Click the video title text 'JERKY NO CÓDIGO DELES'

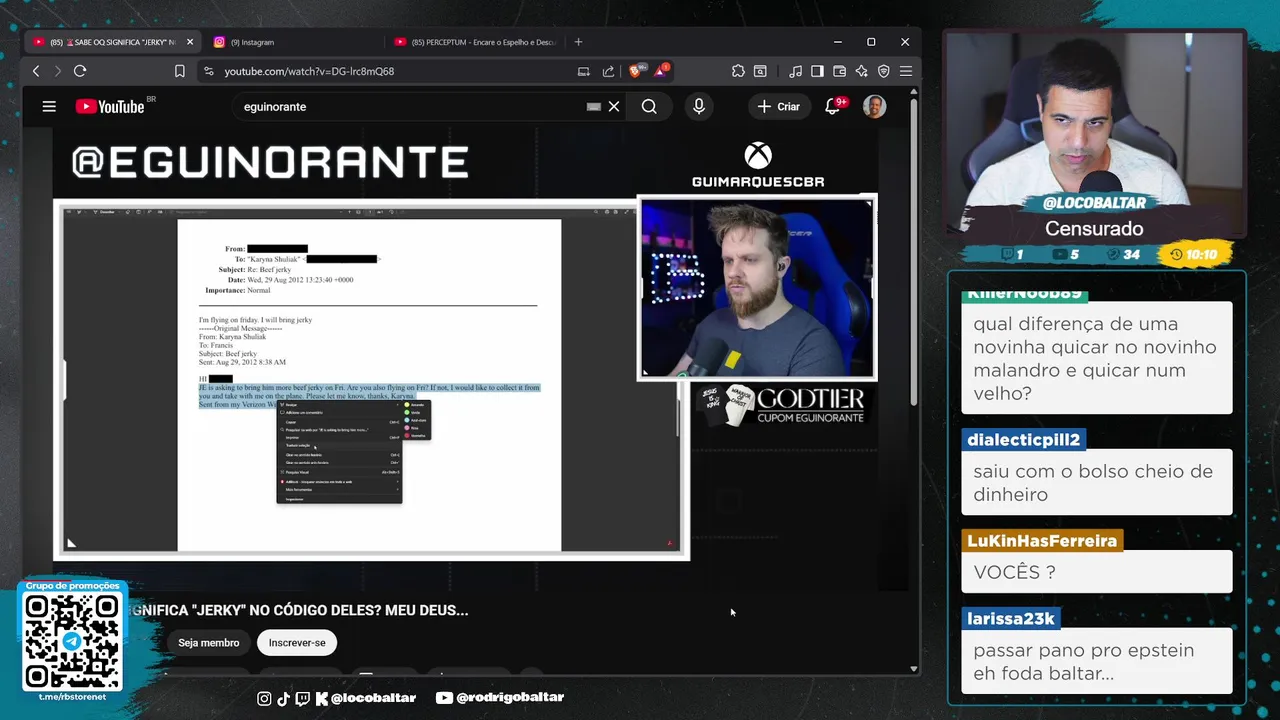[300, 610]
